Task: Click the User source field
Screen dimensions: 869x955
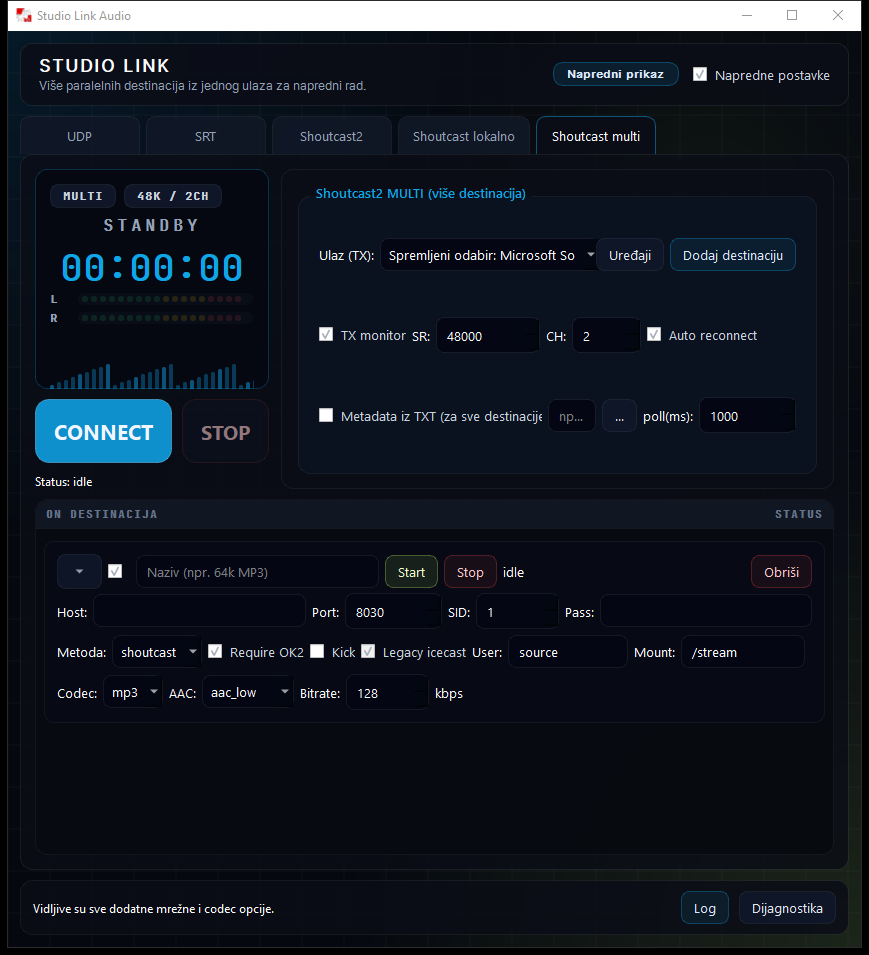Action: pos(568,652)
